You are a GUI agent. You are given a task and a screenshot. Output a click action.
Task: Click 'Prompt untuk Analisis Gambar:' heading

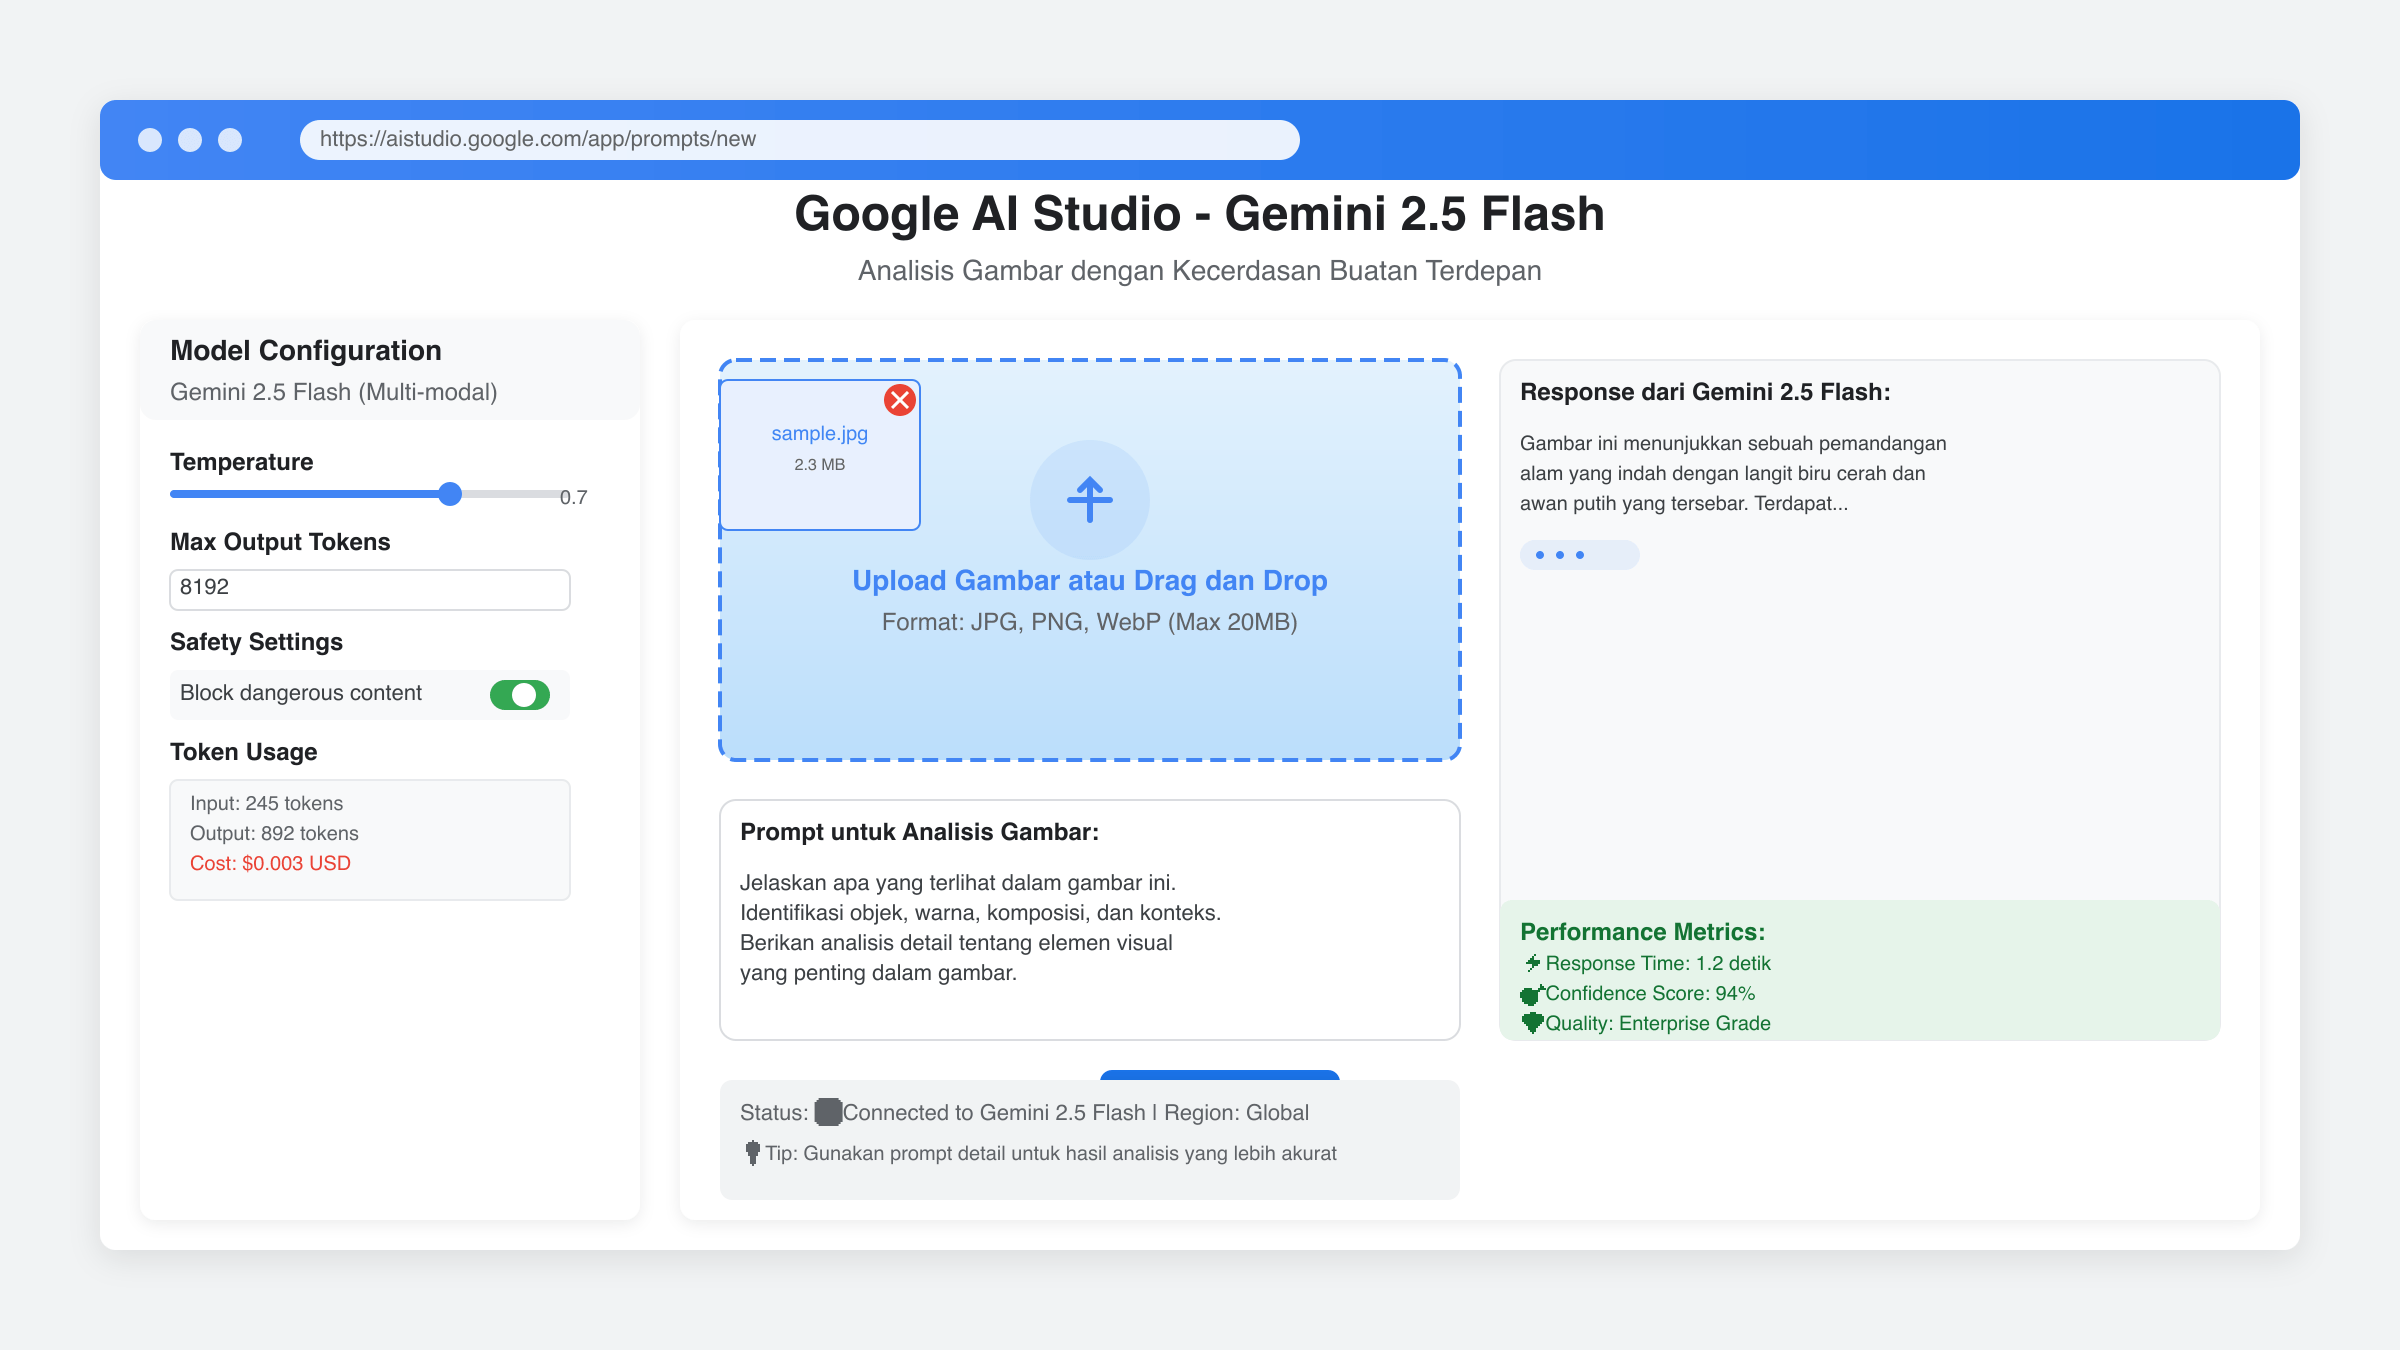coord(919,832)
